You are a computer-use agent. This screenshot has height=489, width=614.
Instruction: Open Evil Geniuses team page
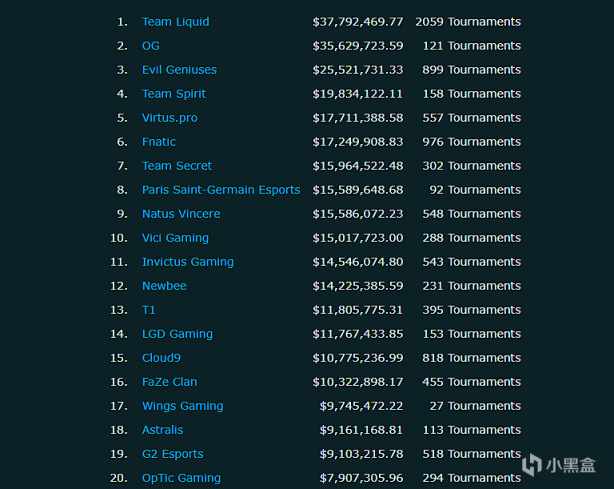(x=179, y=70)
